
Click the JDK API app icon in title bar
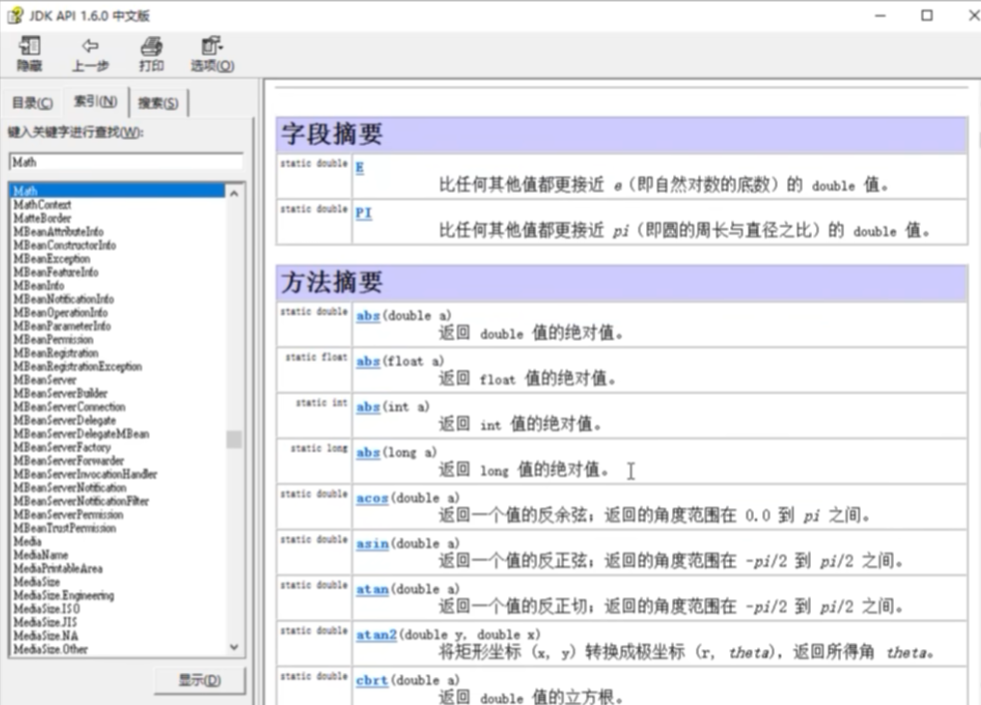pos(15,15)
